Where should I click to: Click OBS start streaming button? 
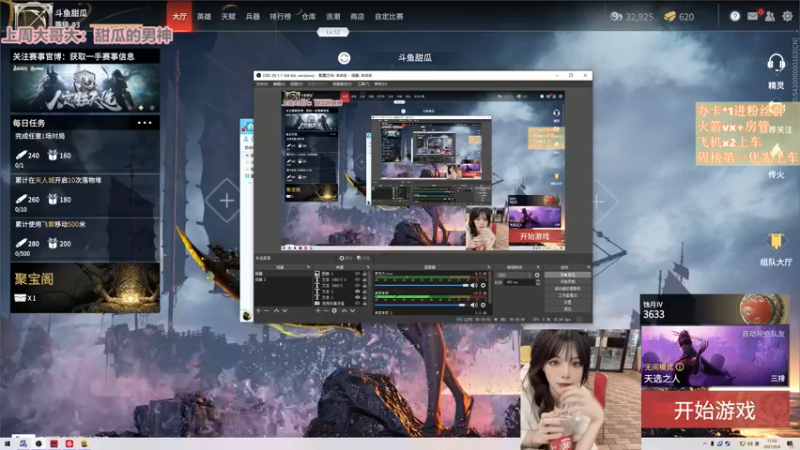567,274
